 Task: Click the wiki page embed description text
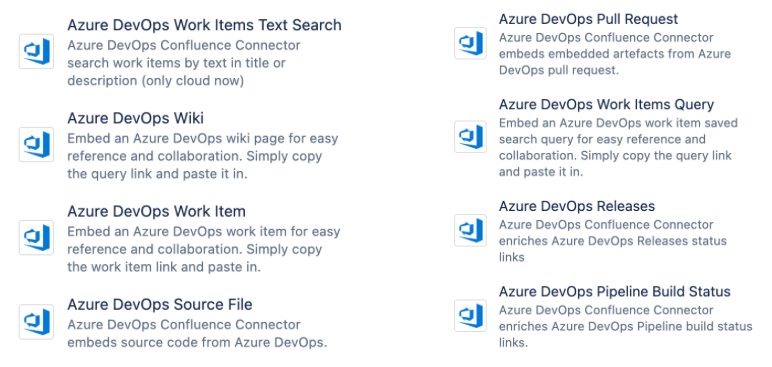(x=203, y=156)
